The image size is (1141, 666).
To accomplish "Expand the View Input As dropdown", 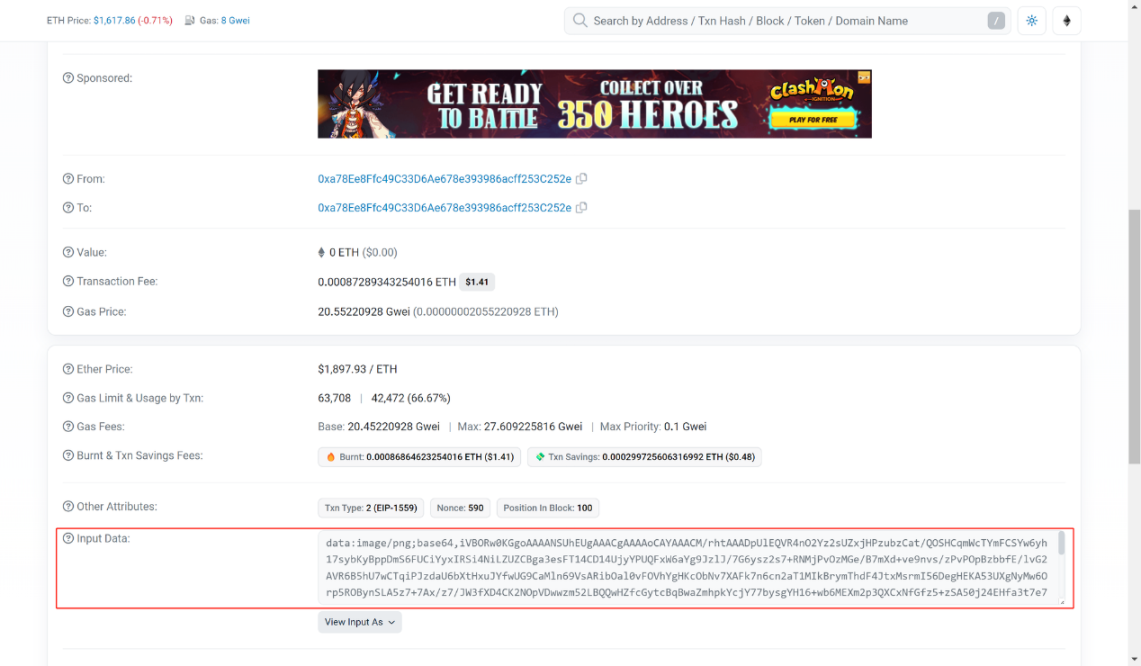I will [x=359, y=622].
